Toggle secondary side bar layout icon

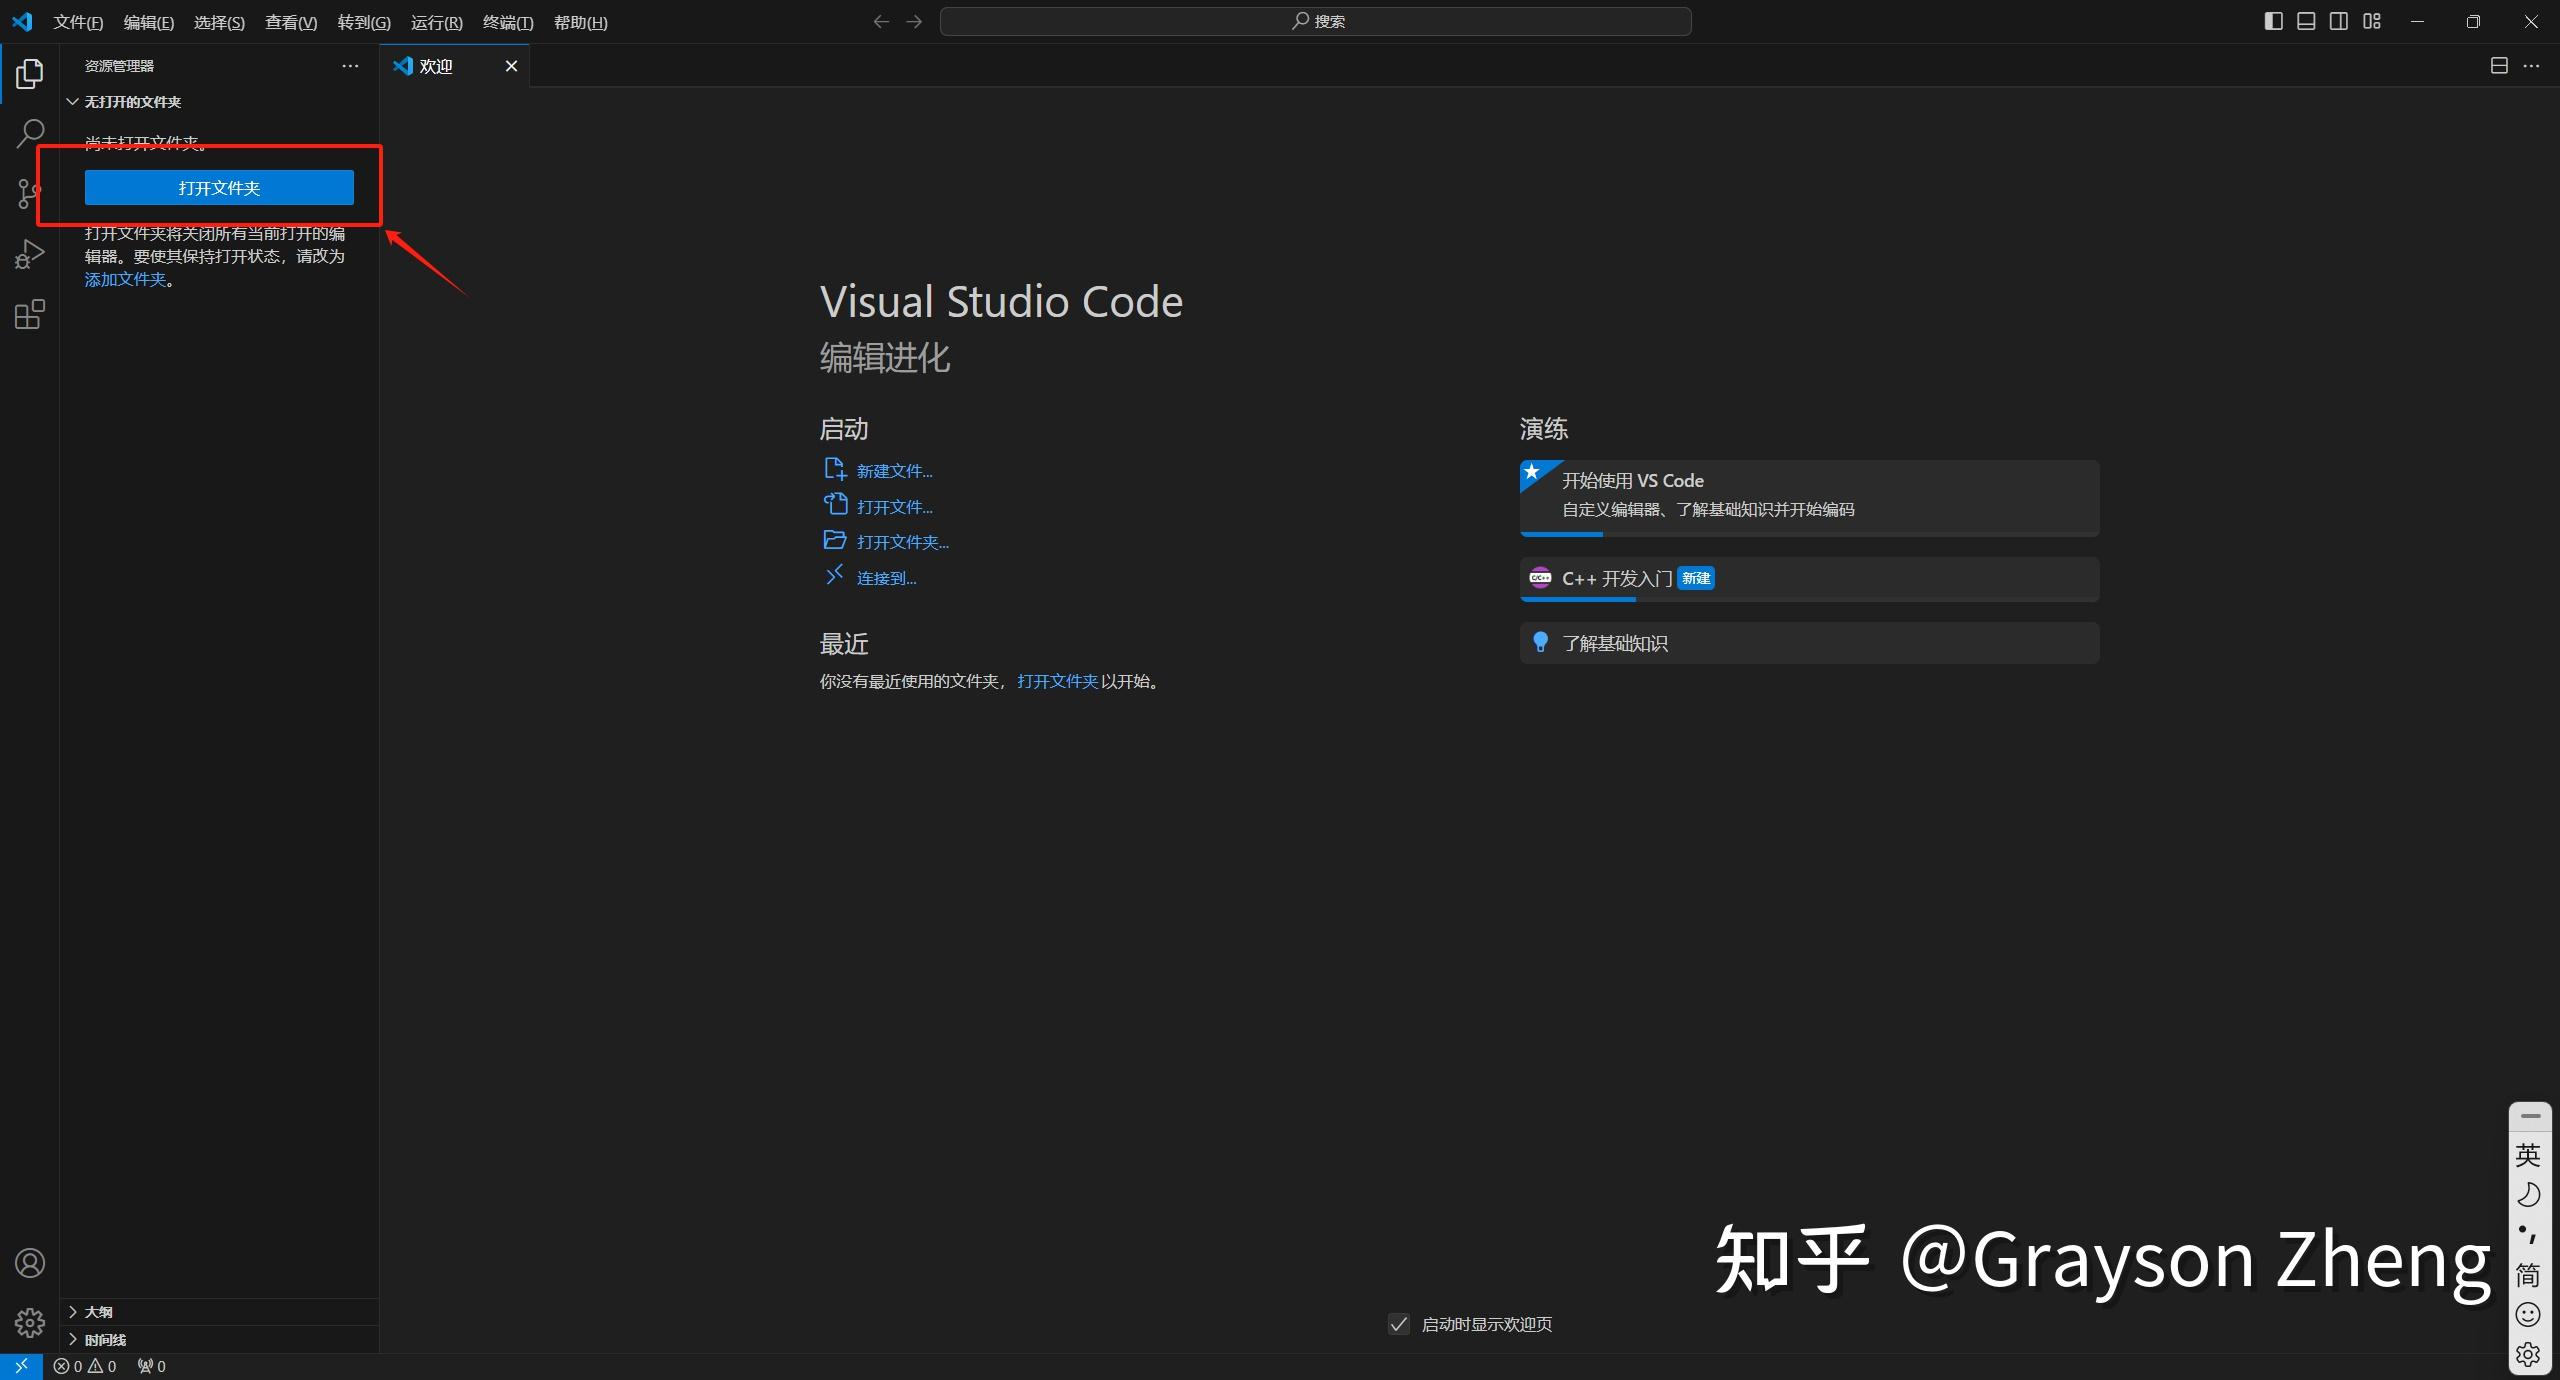coord(2339,21)
